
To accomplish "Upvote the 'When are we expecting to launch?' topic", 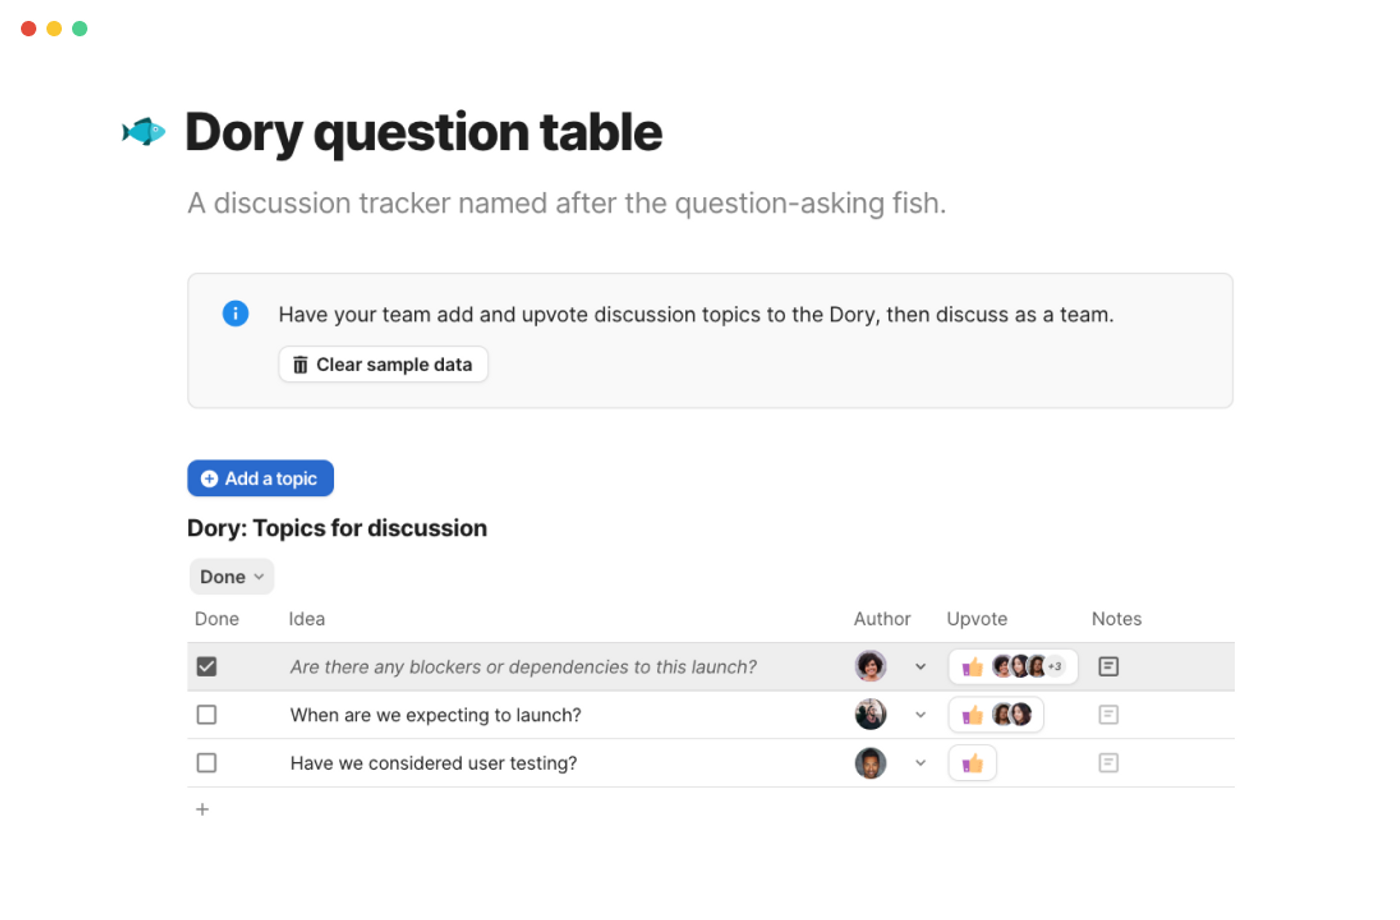I will click(x=972, y=715).
